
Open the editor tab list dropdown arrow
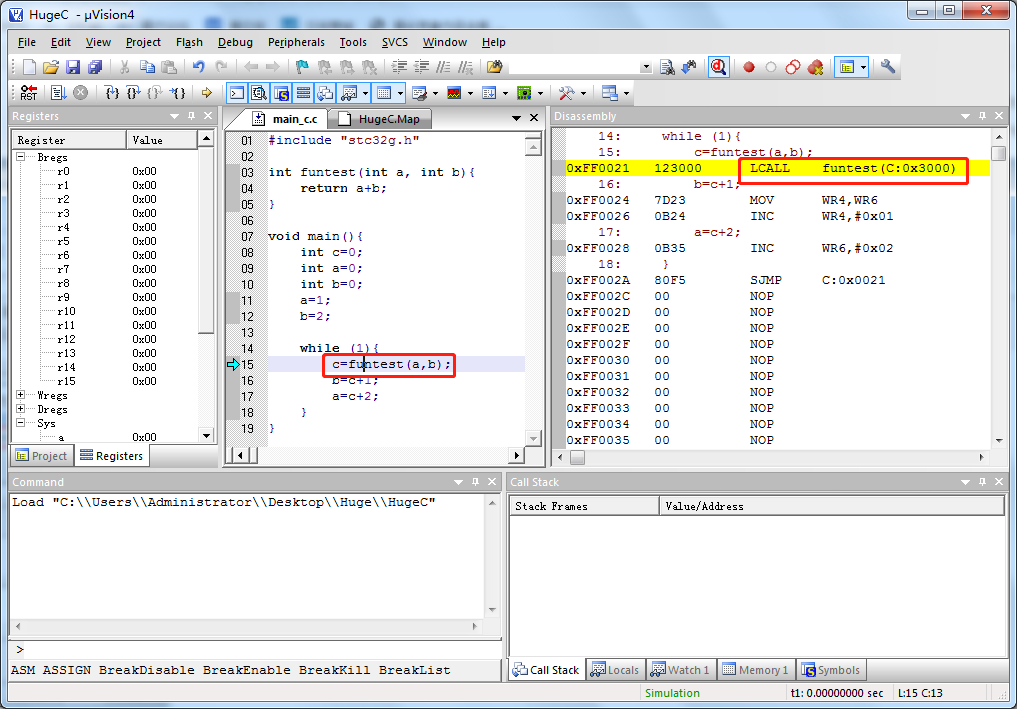(x=516, y=118)
